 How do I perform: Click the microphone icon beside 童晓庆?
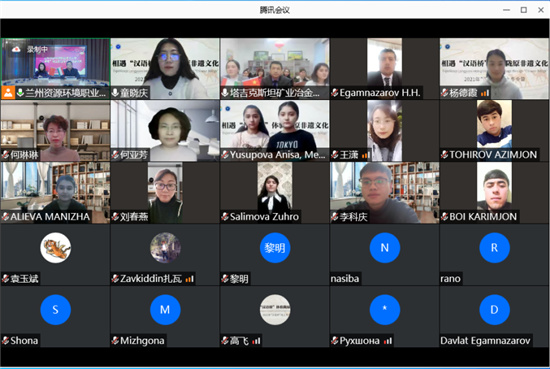115,93
